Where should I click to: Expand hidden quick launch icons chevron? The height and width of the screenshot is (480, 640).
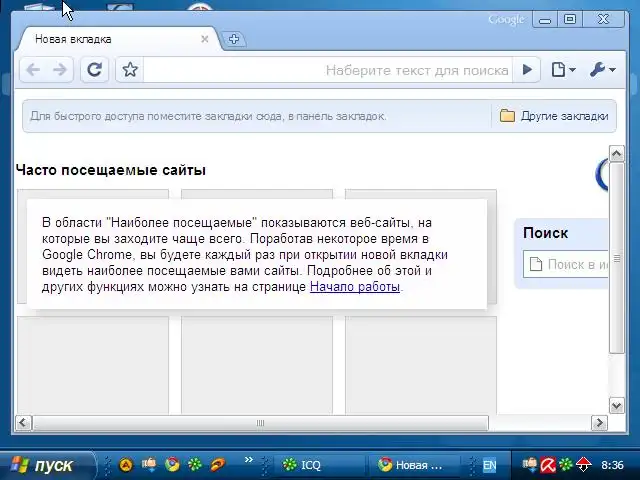point(249,460)
